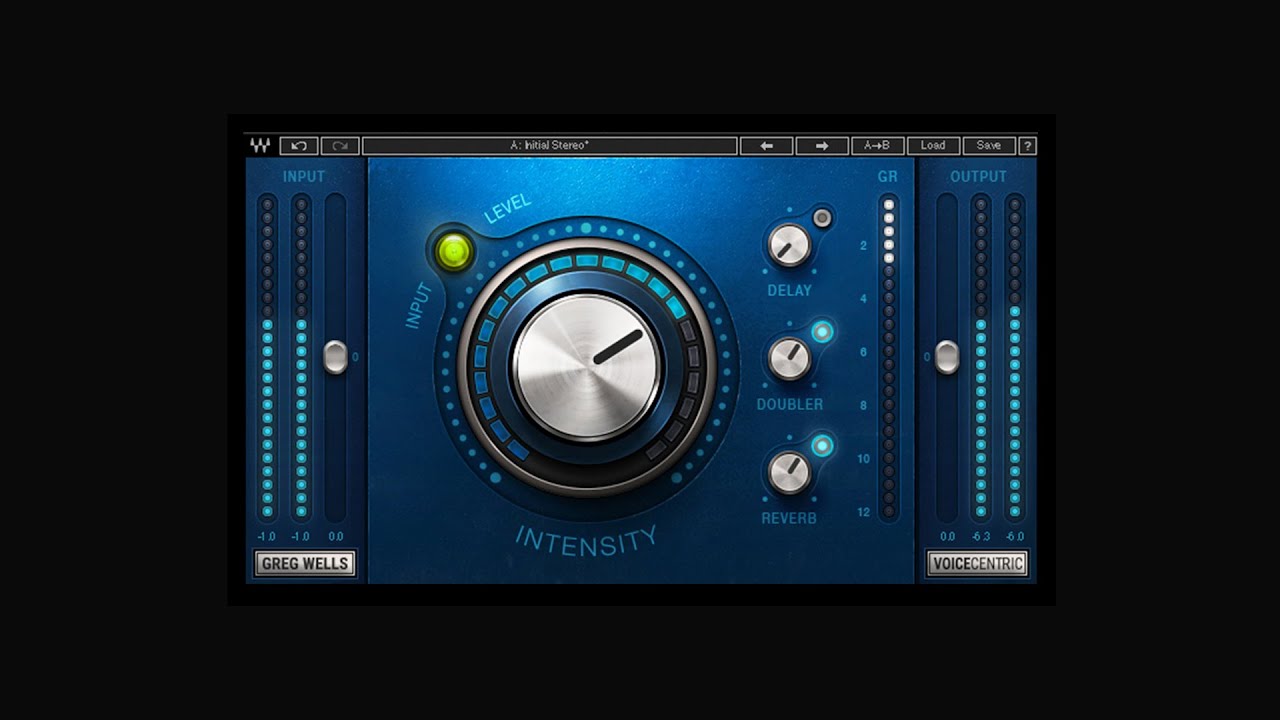The image size is (1280, 720).
Task: Click the INPUT section heading
Action: tap(304, 177)
